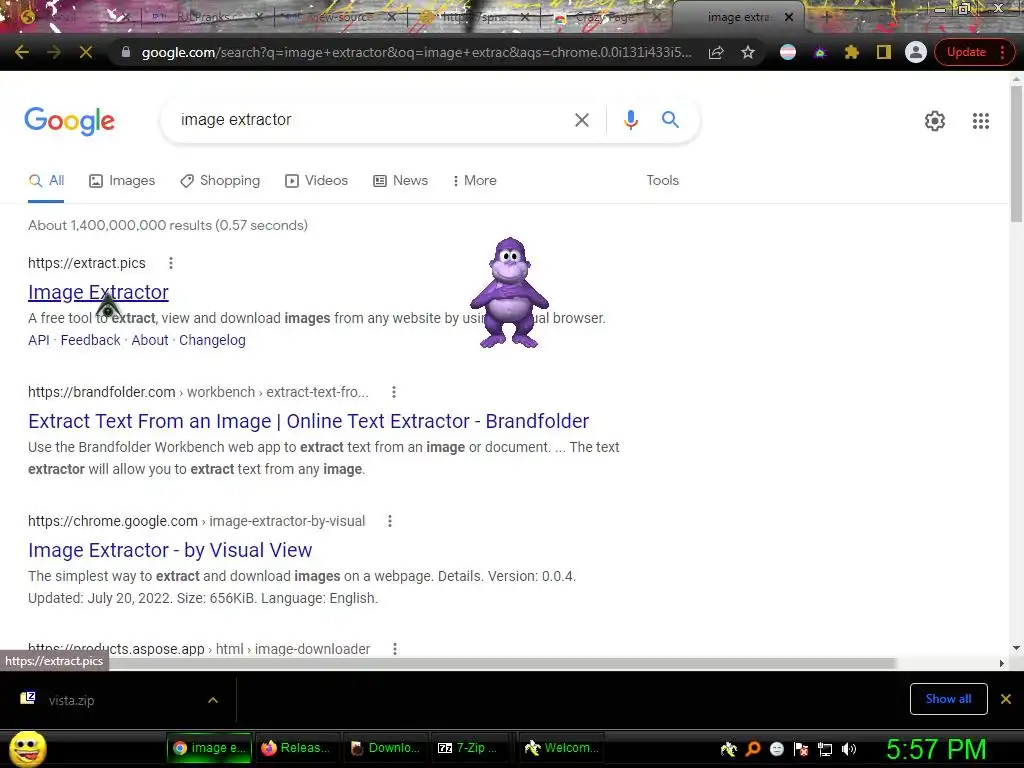
Task: Click the vertical page scrollbar
Action: [x=1016, y=153]
